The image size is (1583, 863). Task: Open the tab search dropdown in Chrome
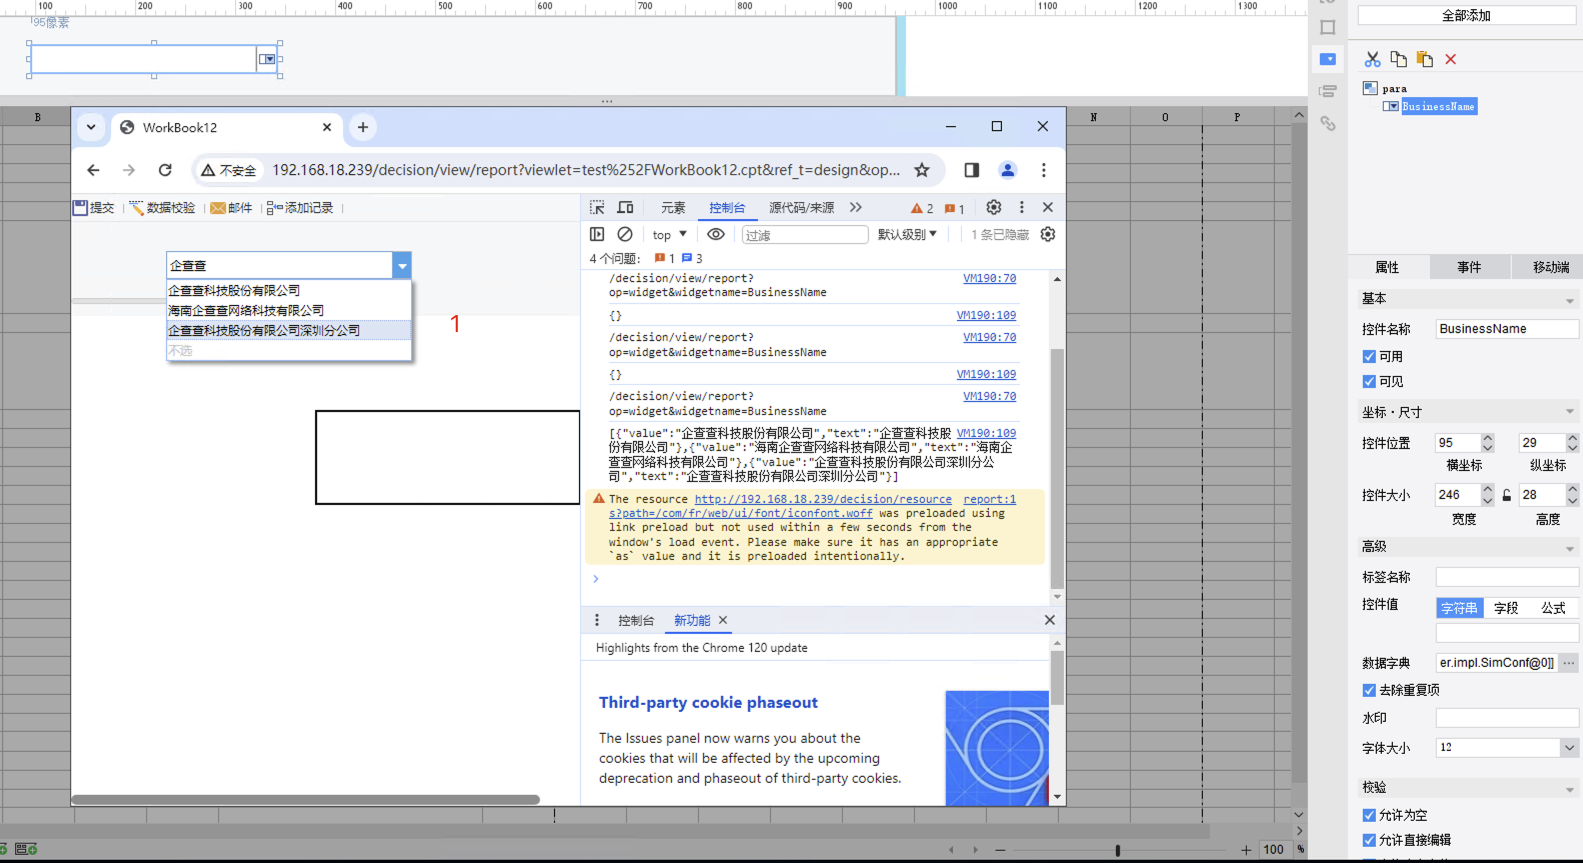point(91,127)
